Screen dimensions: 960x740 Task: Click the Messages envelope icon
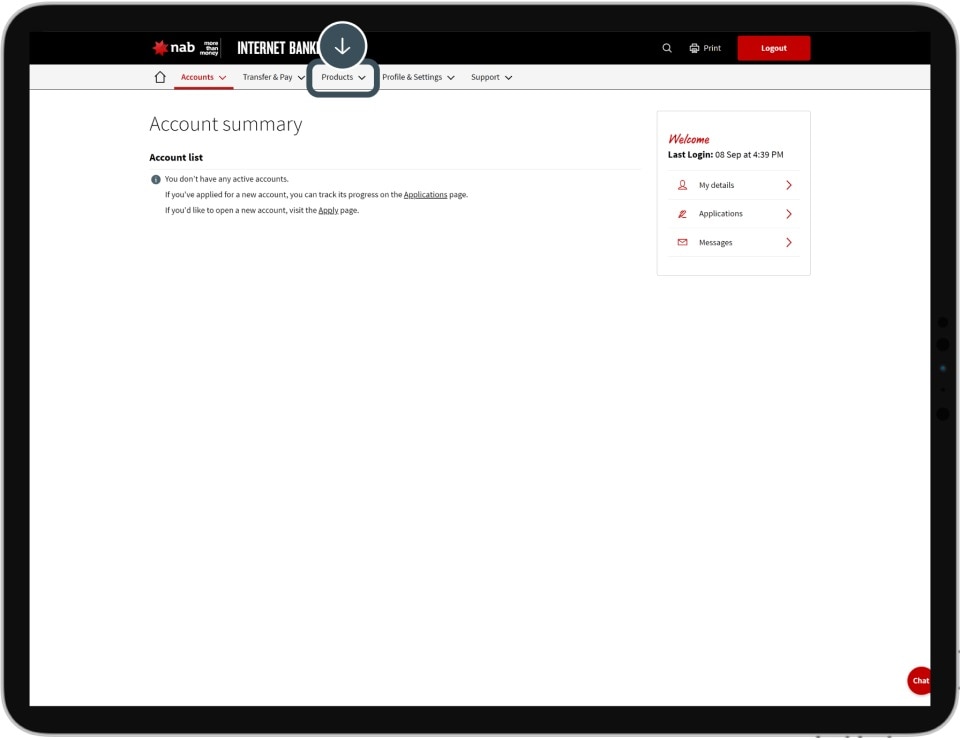pyautogui.click(x=683, y=243)
